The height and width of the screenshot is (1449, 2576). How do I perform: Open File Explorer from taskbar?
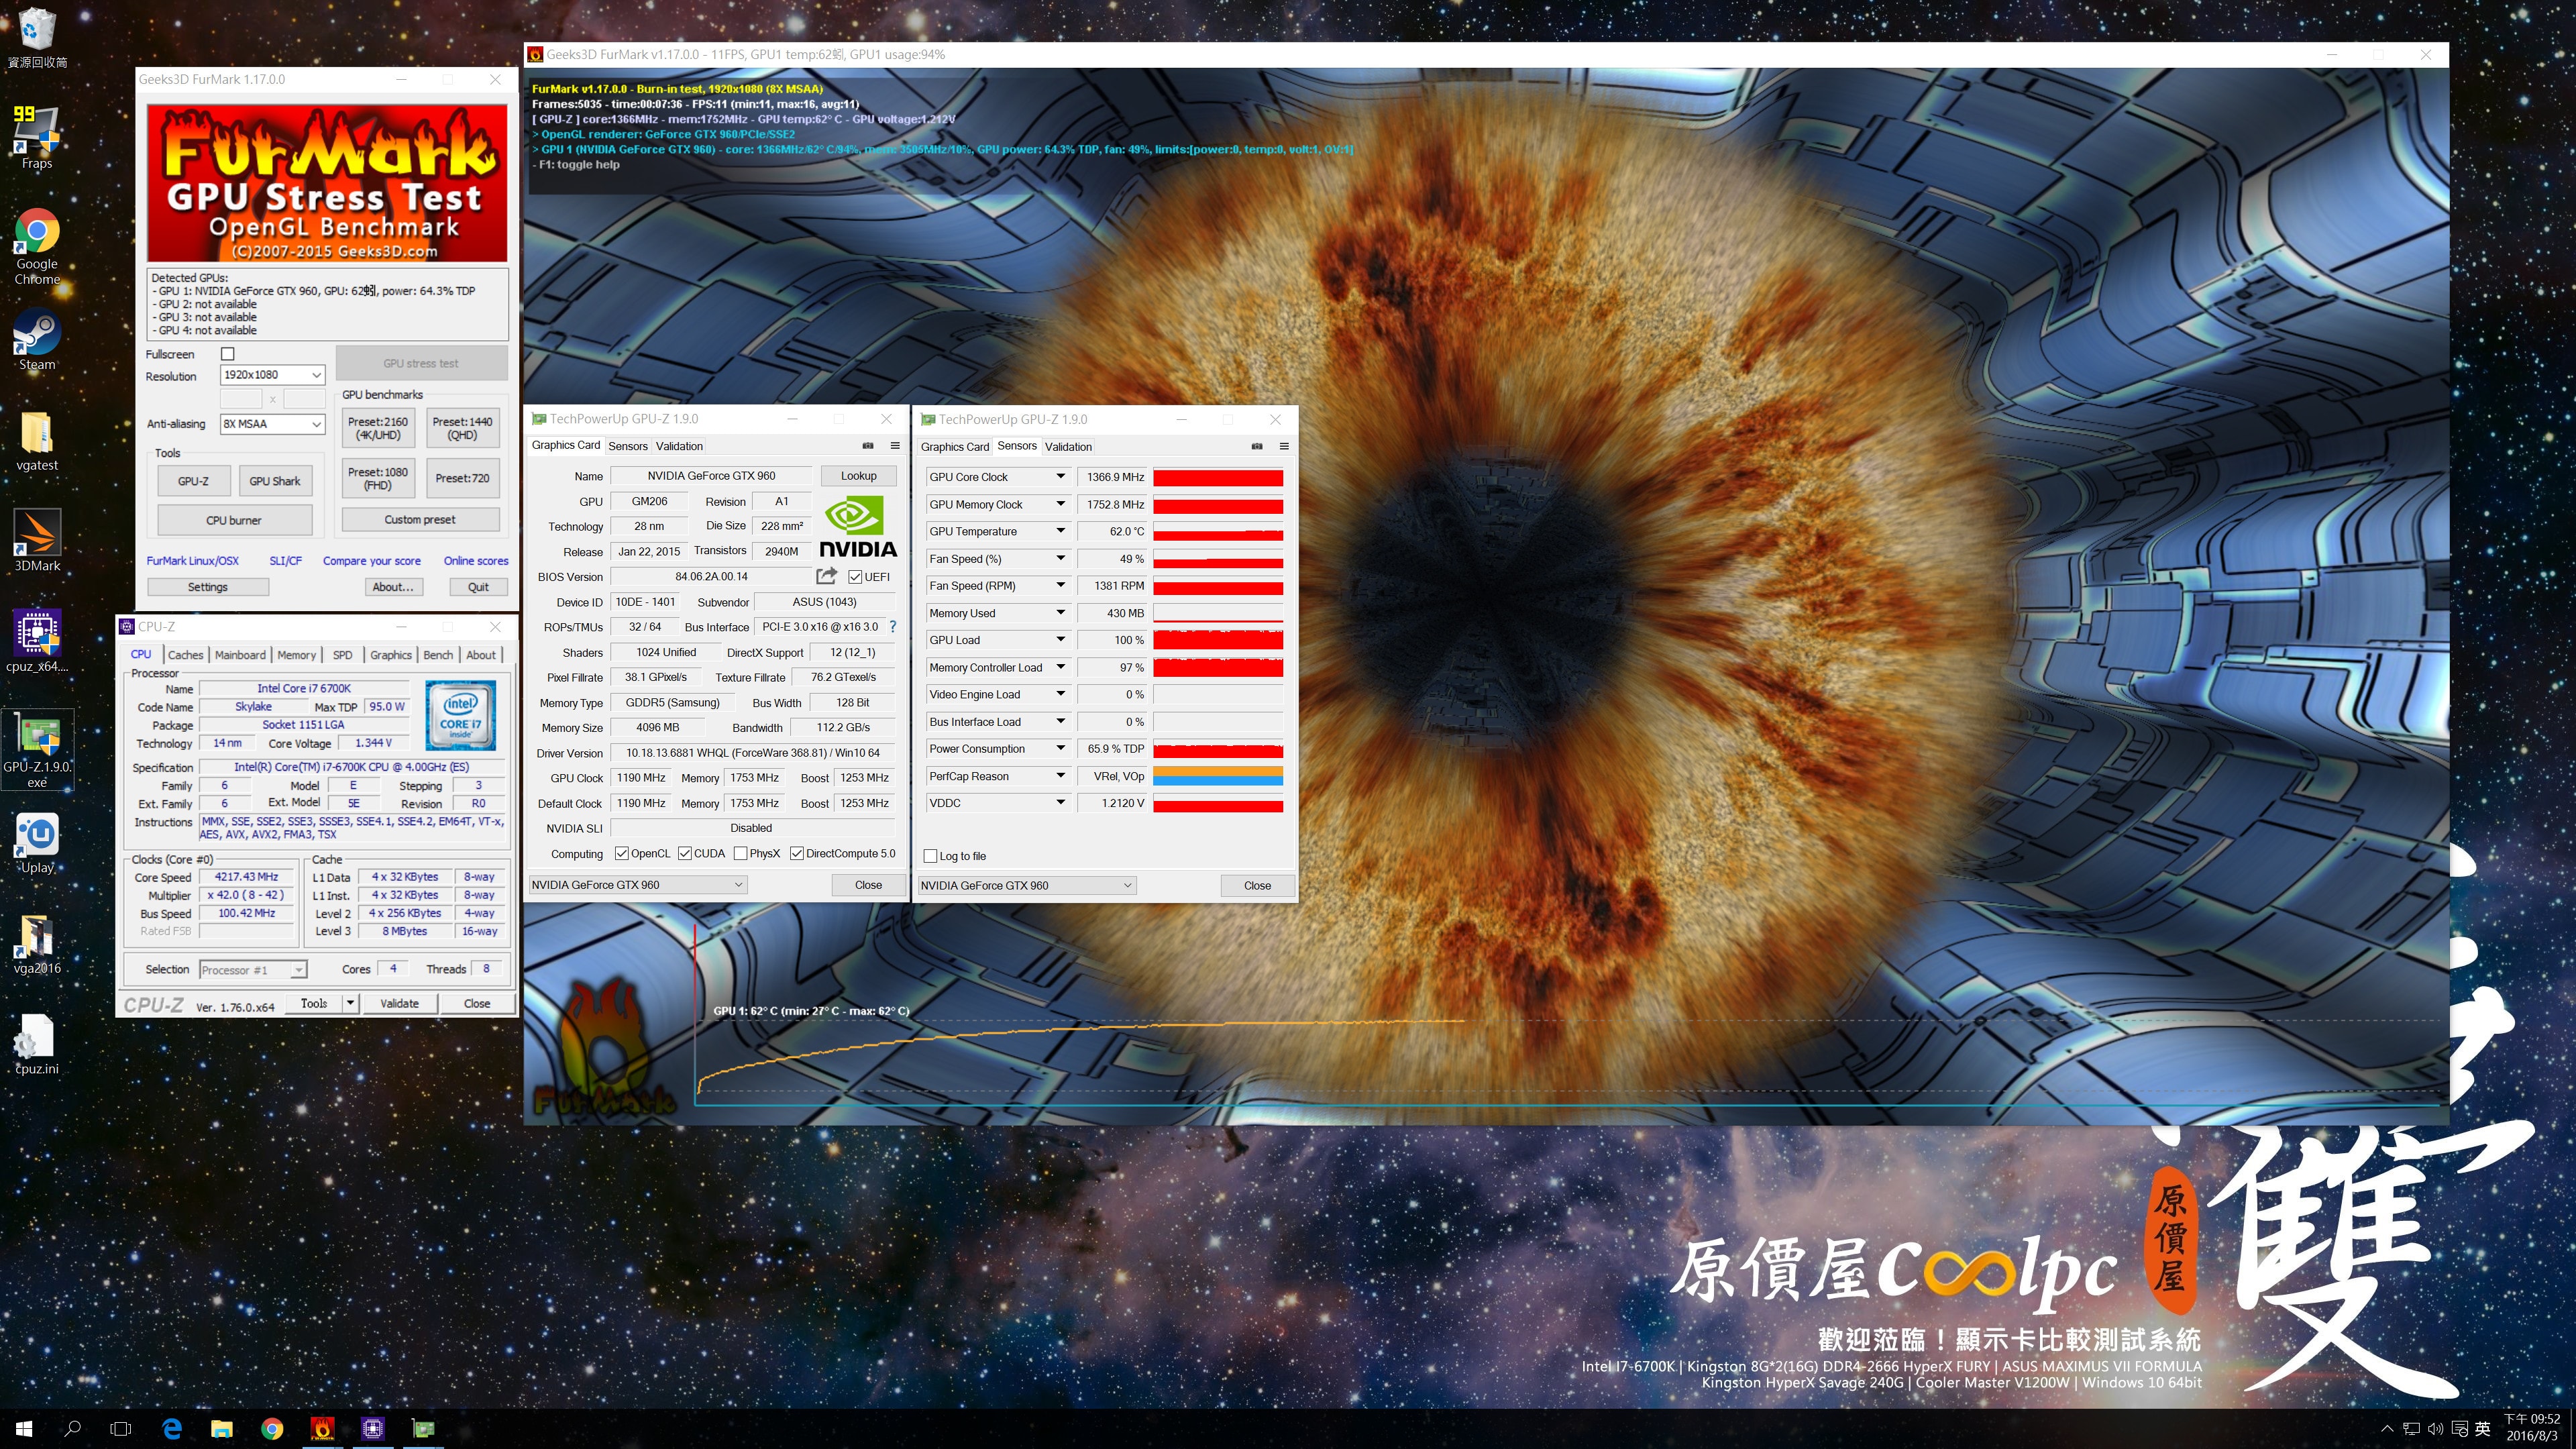[x=222, y=1429]
